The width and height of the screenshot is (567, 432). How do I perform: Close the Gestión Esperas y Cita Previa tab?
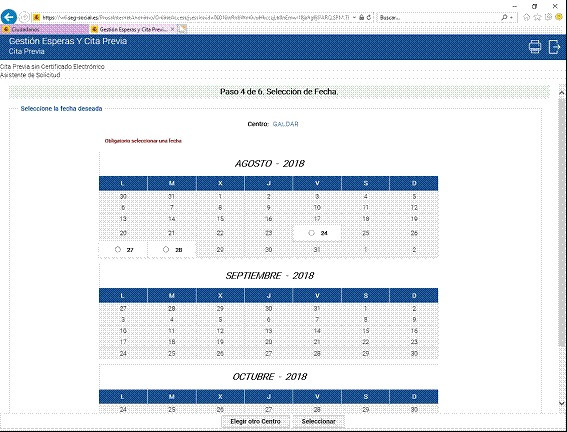(x=172, y=29)
